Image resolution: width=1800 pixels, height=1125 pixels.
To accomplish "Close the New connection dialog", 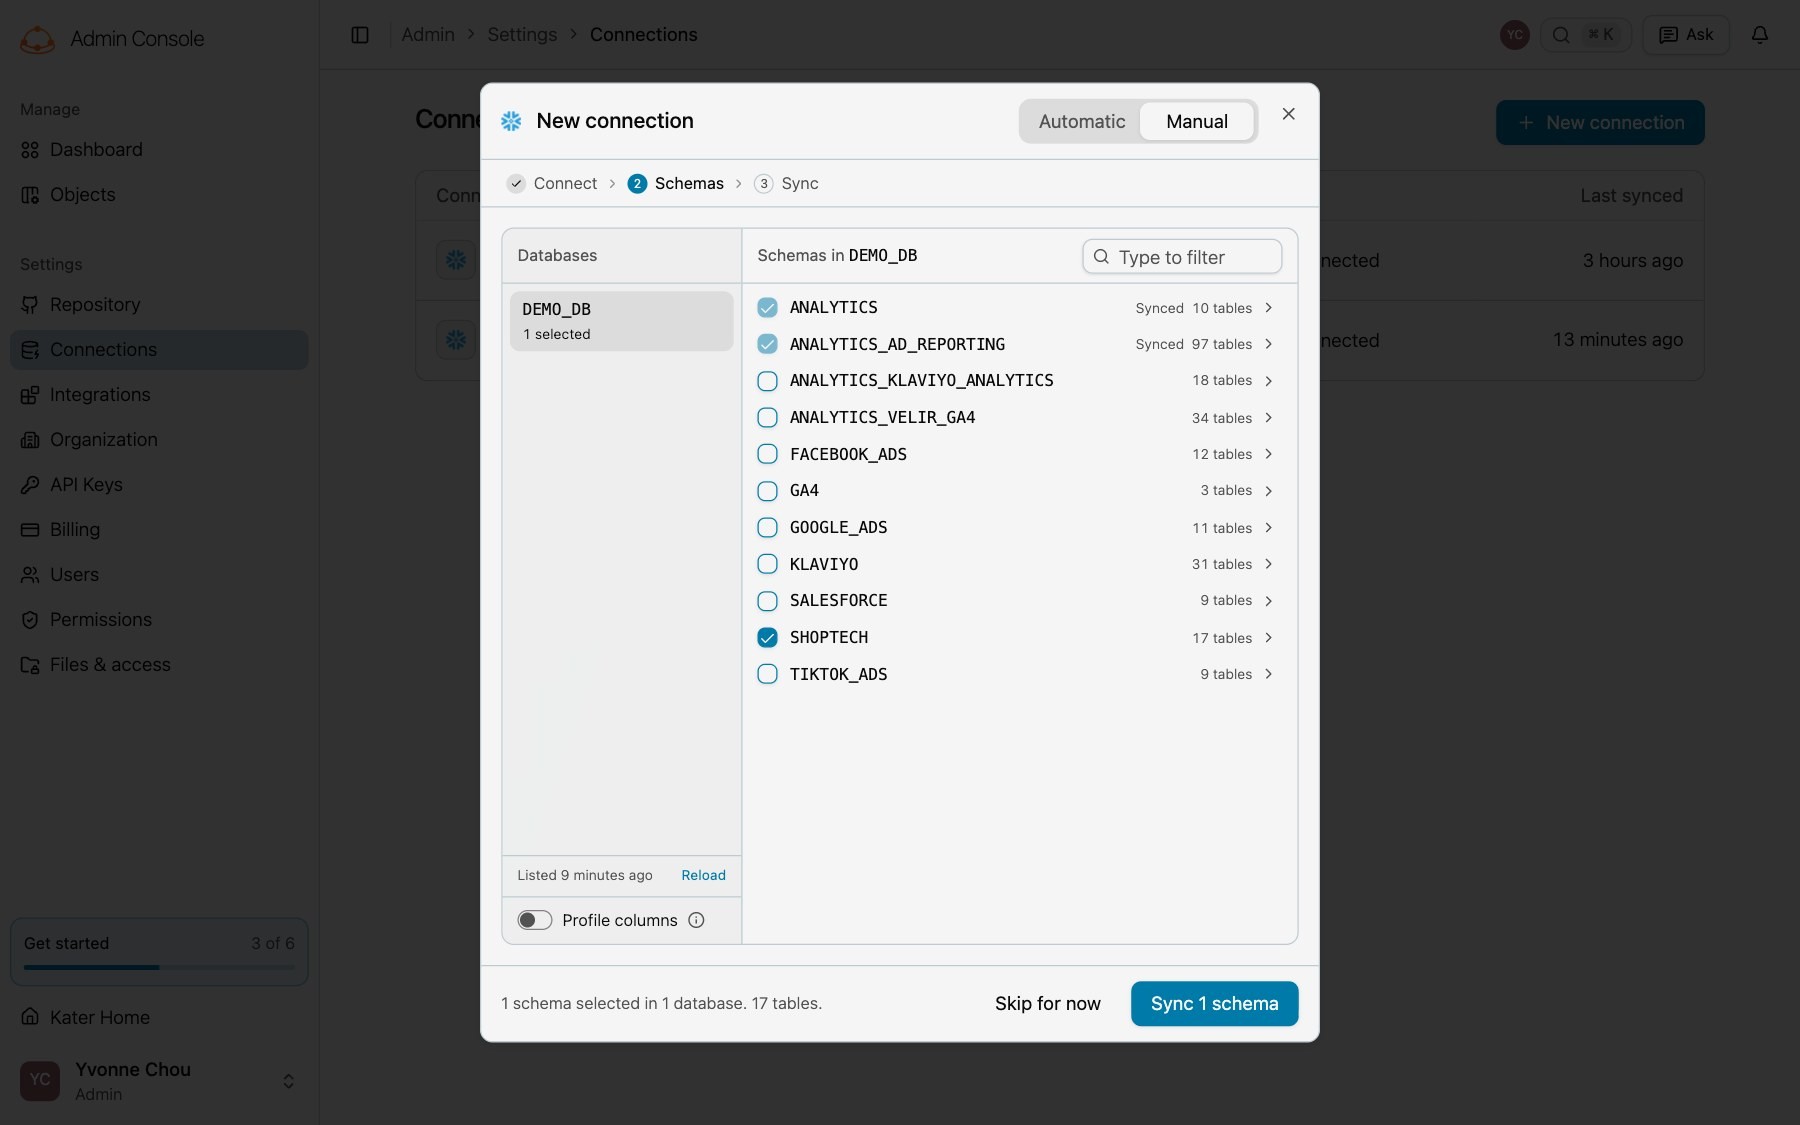I will 1289,114.
